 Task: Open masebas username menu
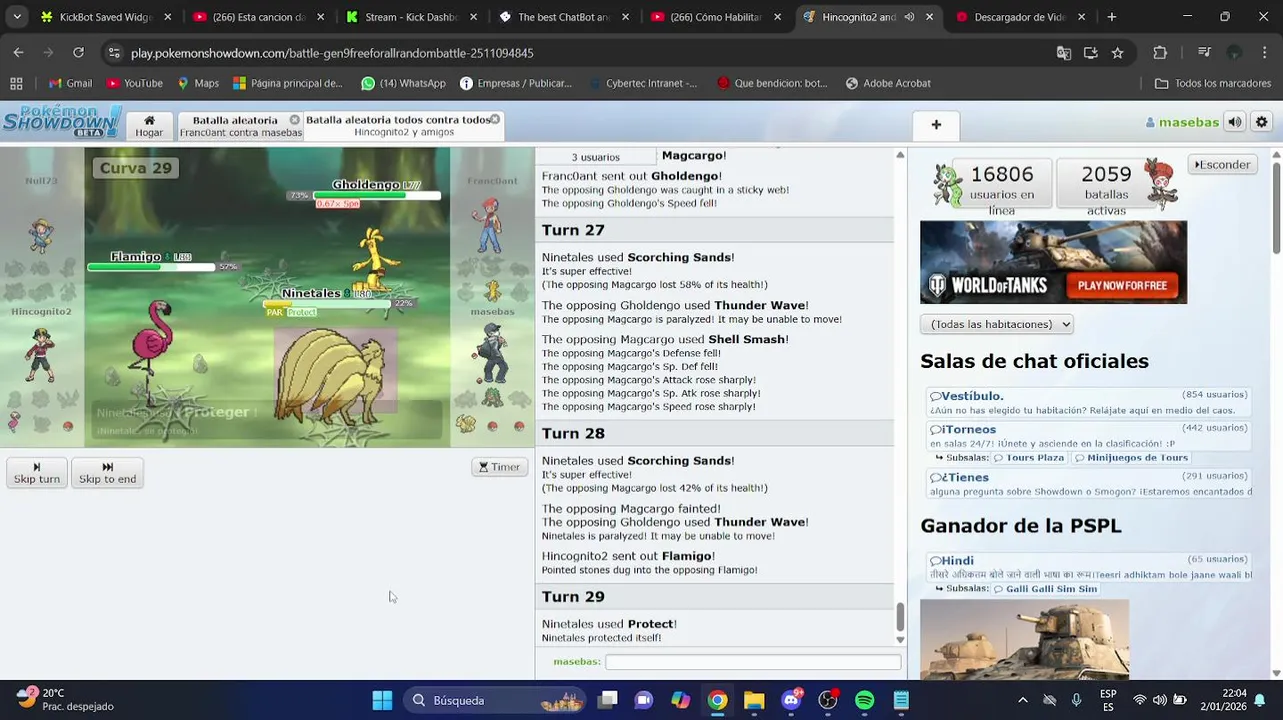click(x=1183, y=122)
